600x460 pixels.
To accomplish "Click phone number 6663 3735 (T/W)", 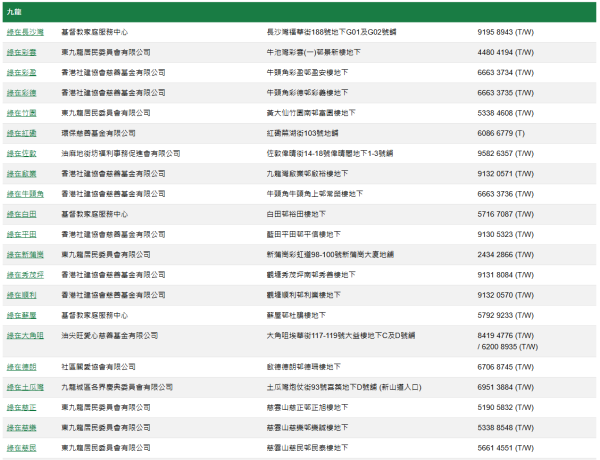I will pyautogui.click(x=505, y=93).
